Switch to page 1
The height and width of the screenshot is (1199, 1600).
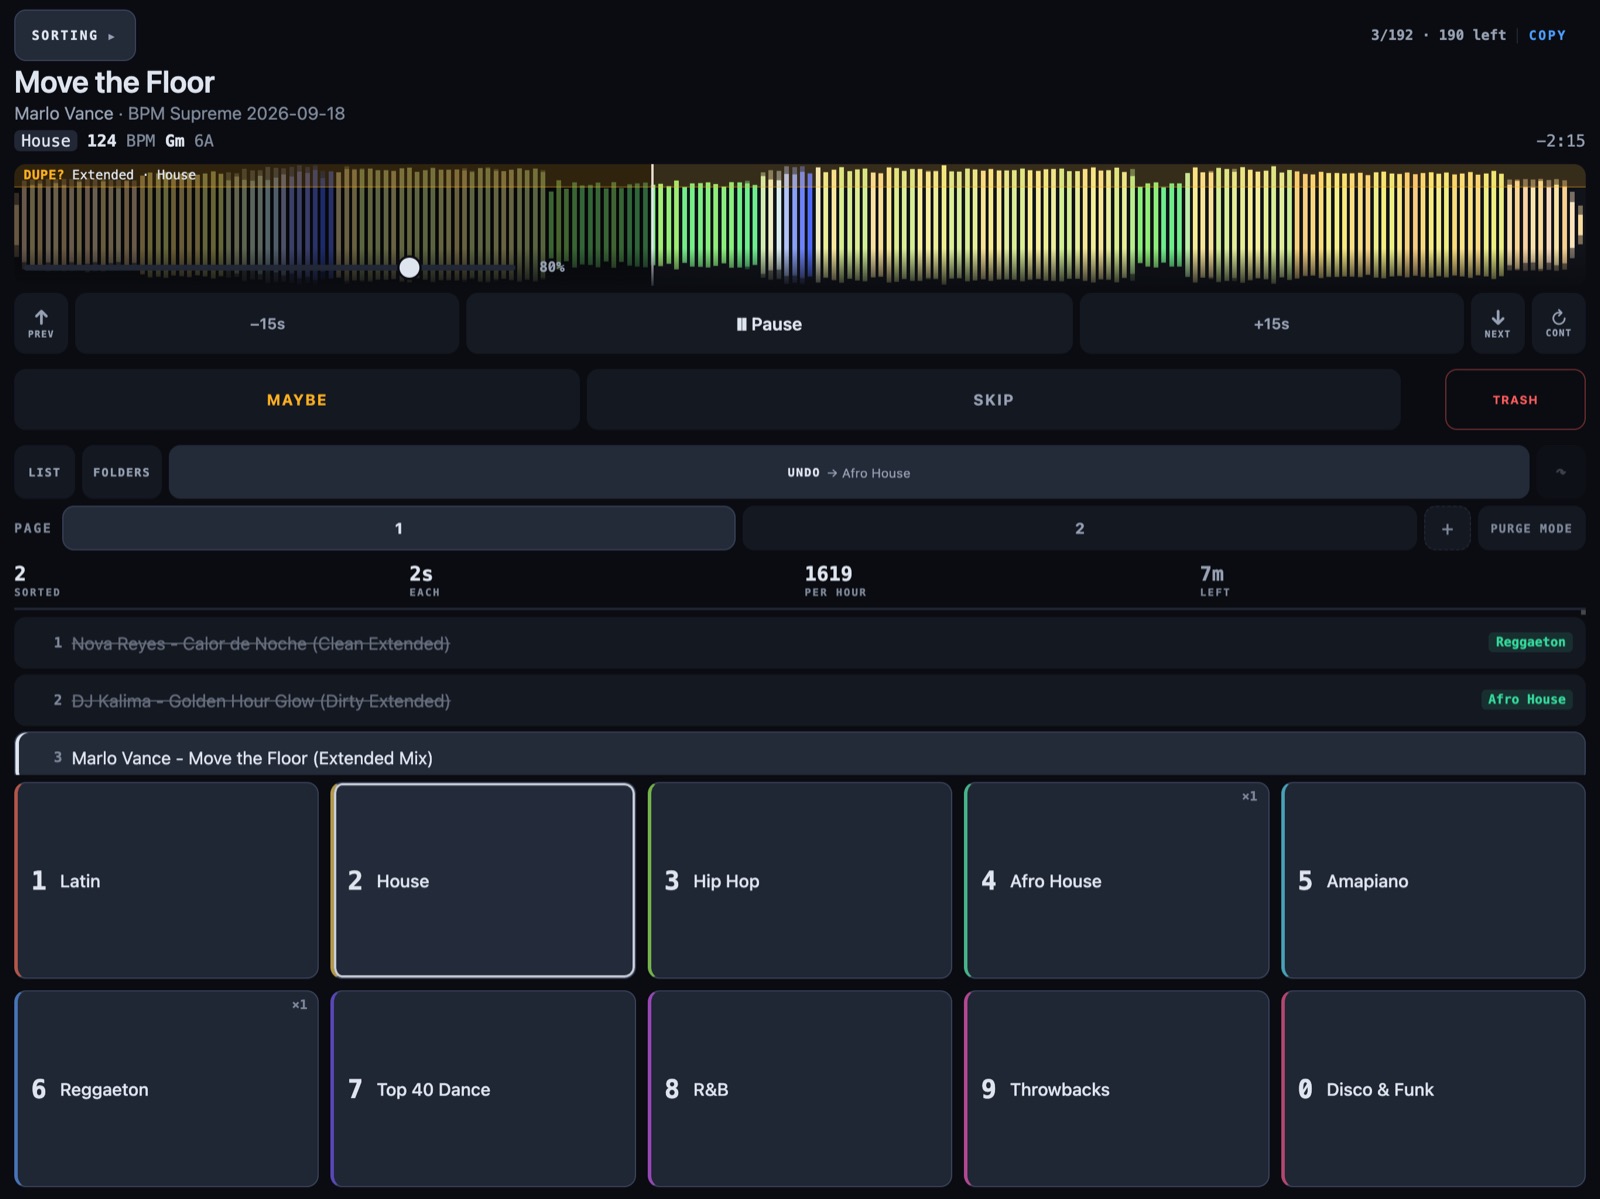(x=399, y=528)
